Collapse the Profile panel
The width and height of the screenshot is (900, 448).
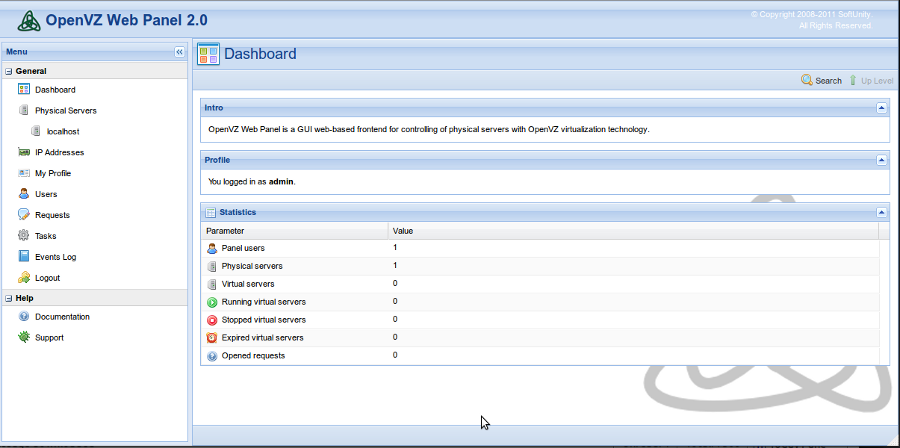(x=882, y=160)
